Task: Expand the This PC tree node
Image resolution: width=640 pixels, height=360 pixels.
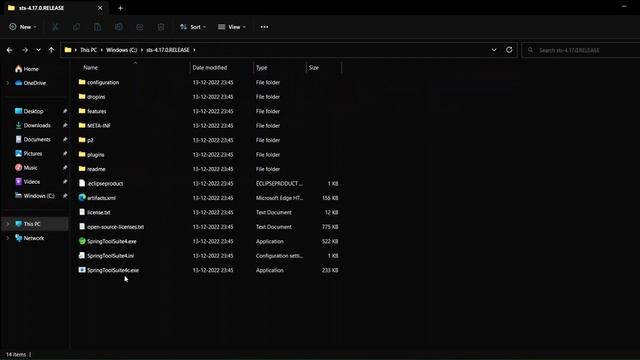Action: [7, 224]
